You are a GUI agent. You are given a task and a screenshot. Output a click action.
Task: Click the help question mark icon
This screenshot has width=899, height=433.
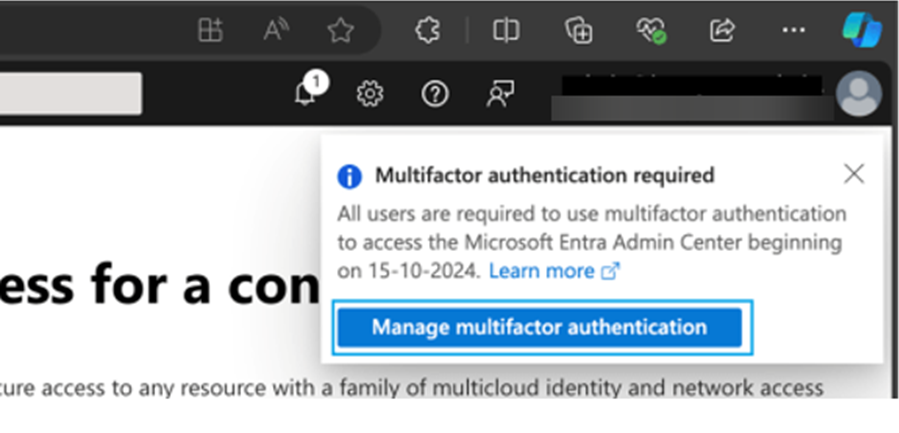click(x=434, y=94)
